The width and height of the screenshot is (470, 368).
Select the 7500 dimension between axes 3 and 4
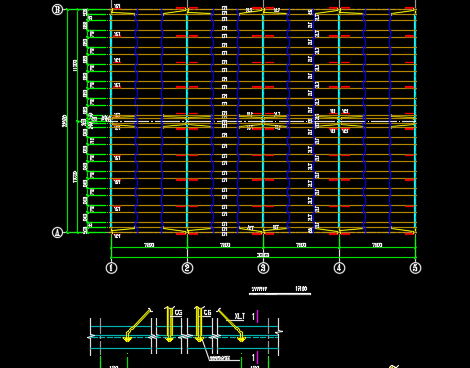301,245
